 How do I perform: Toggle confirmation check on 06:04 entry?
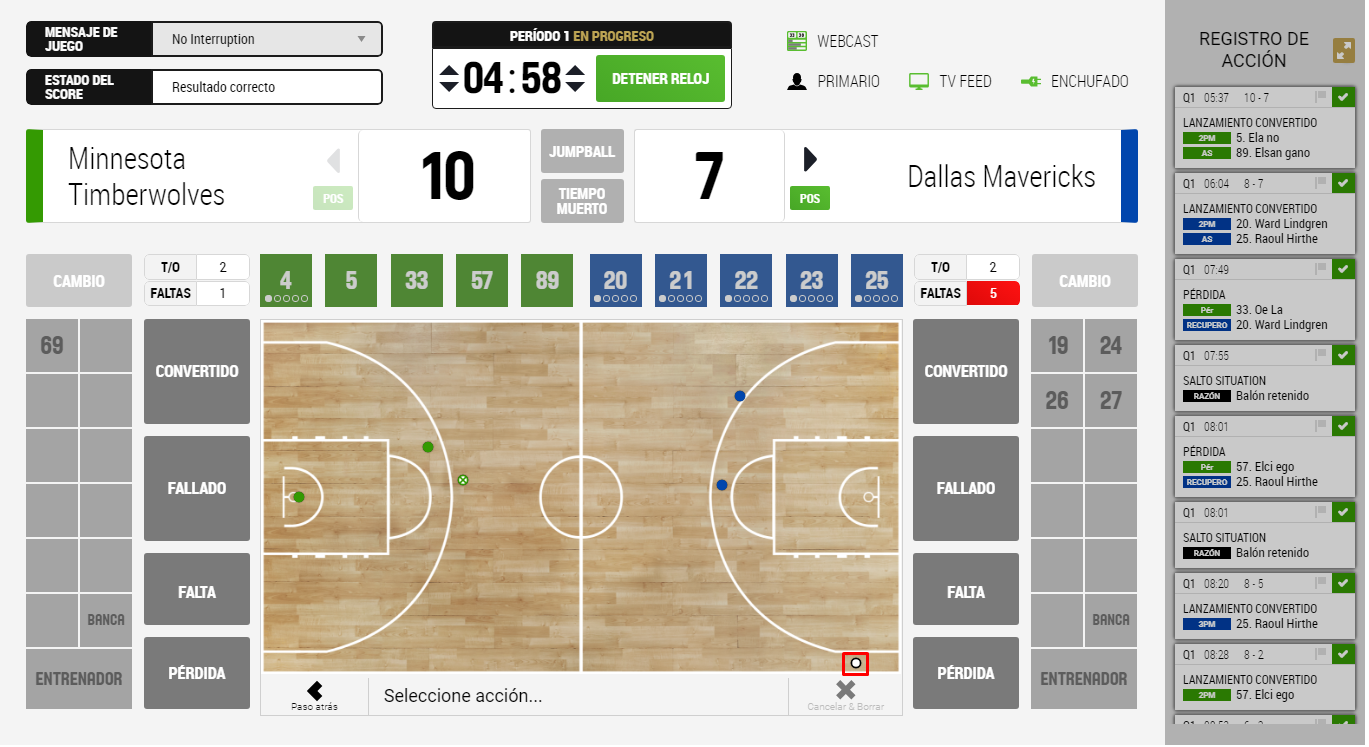(x=1343, y=184)
